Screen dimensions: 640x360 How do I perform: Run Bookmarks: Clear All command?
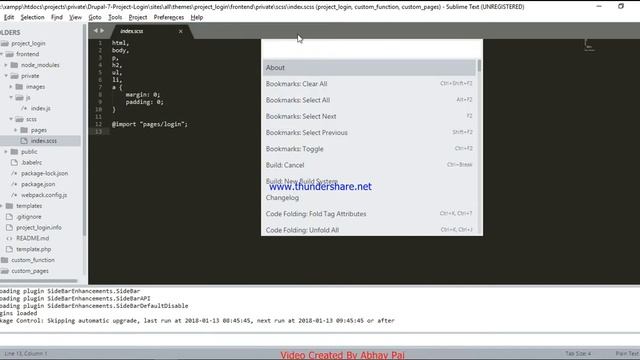click(x=369, y=84)
